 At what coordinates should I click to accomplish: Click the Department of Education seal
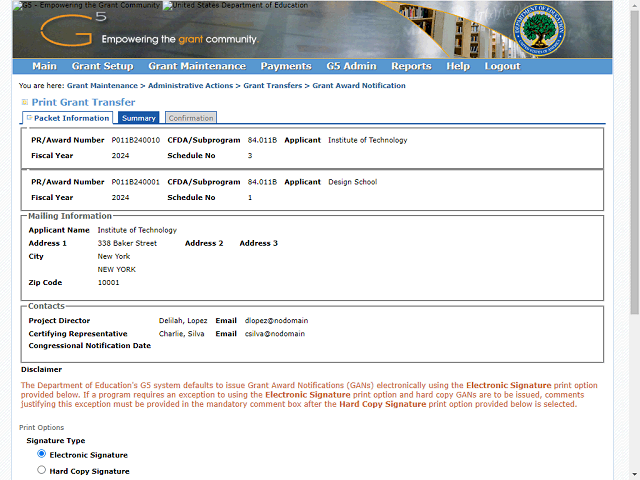pos(539,30)
